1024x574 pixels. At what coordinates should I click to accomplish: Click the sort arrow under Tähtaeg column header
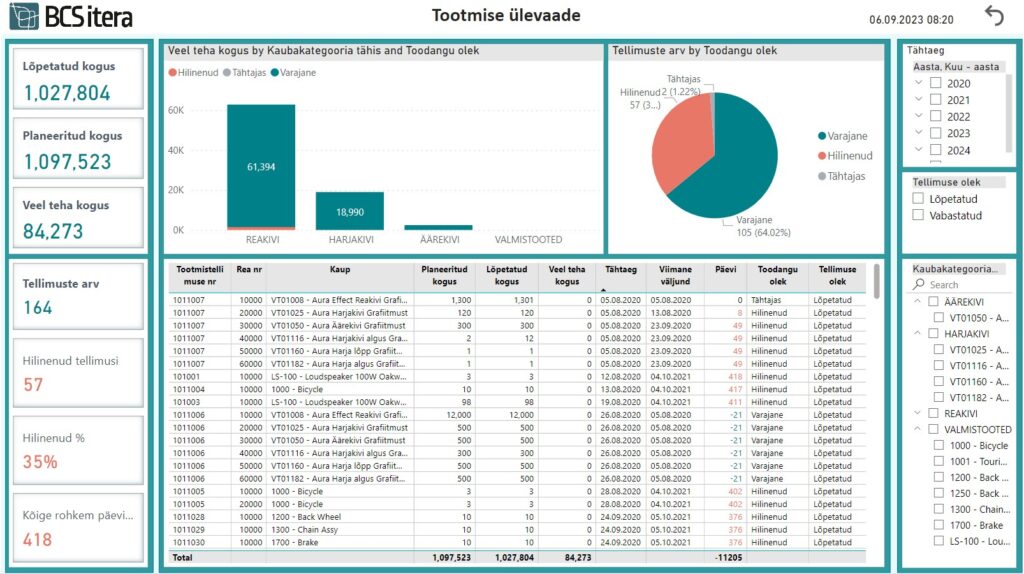click(603, 289)
